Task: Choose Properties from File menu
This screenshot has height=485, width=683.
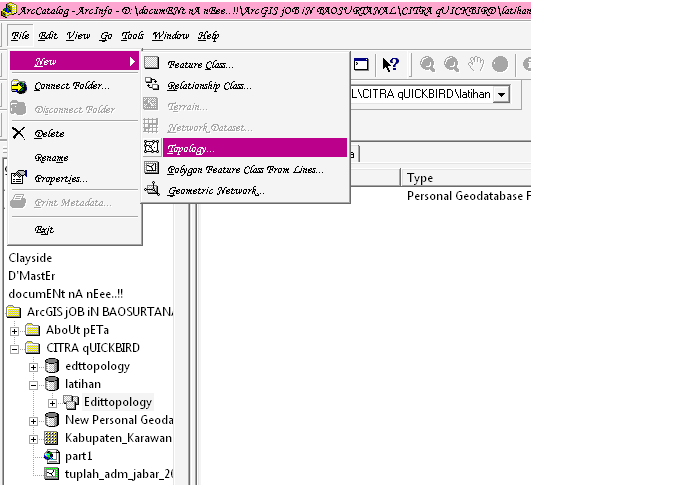Action: [61, 179]
